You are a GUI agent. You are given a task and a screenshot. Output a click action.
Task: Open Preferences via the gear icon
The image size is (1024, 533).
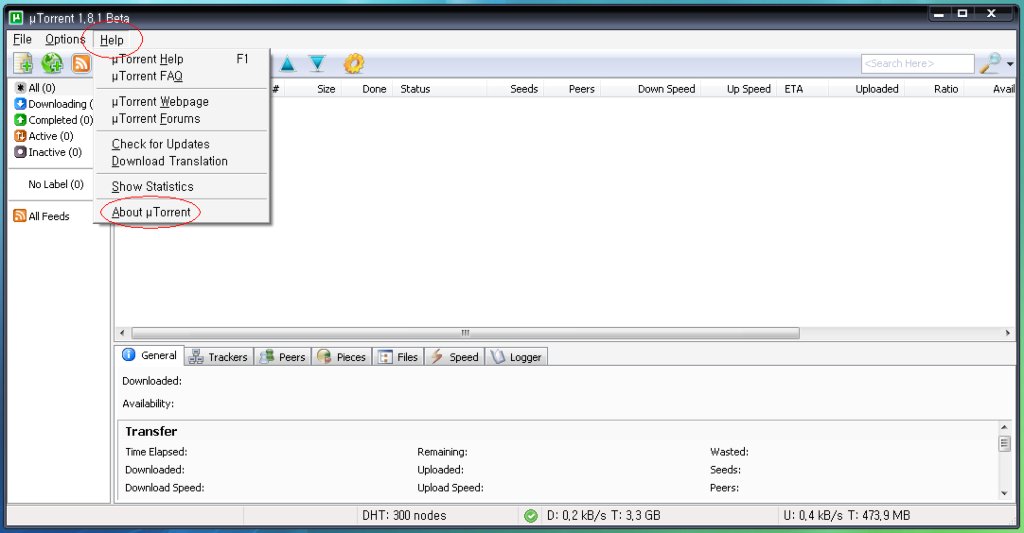pos(354,63)
